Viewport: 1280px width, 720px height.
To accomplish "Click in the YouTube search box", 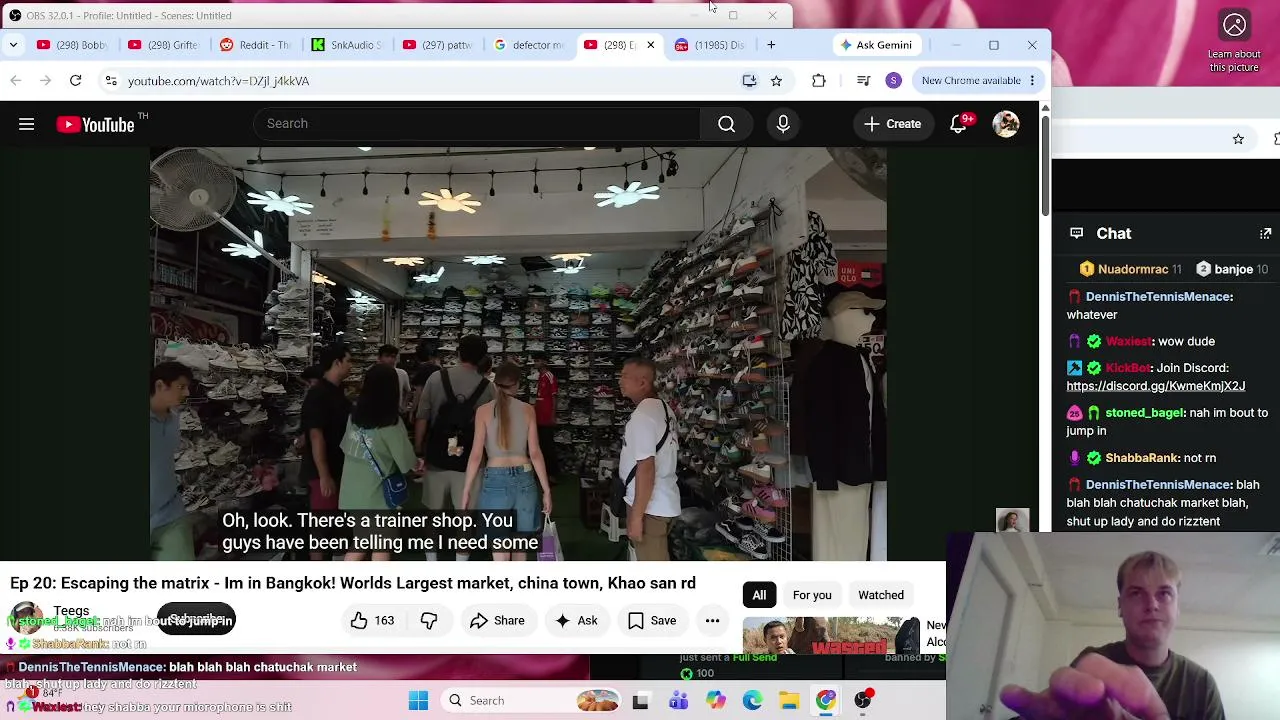I will [477, 124].
